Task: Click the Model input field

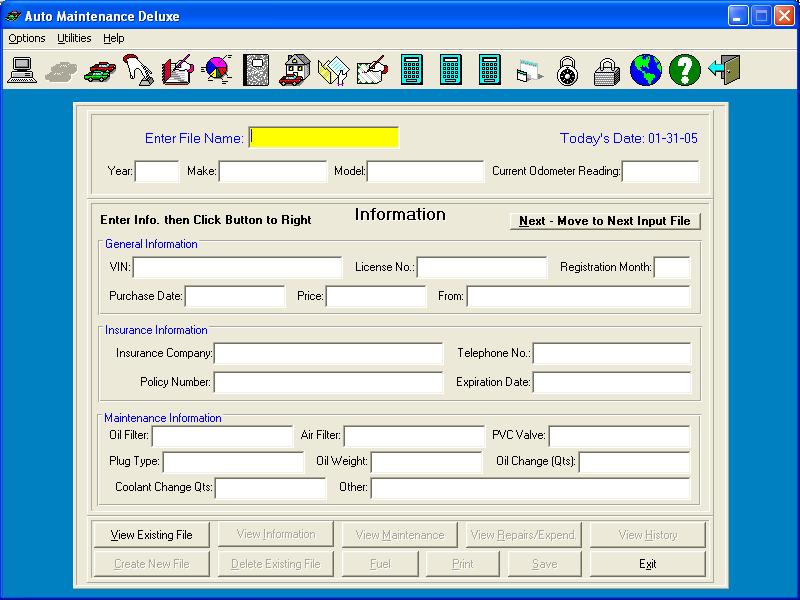Action: coord(426,171)
